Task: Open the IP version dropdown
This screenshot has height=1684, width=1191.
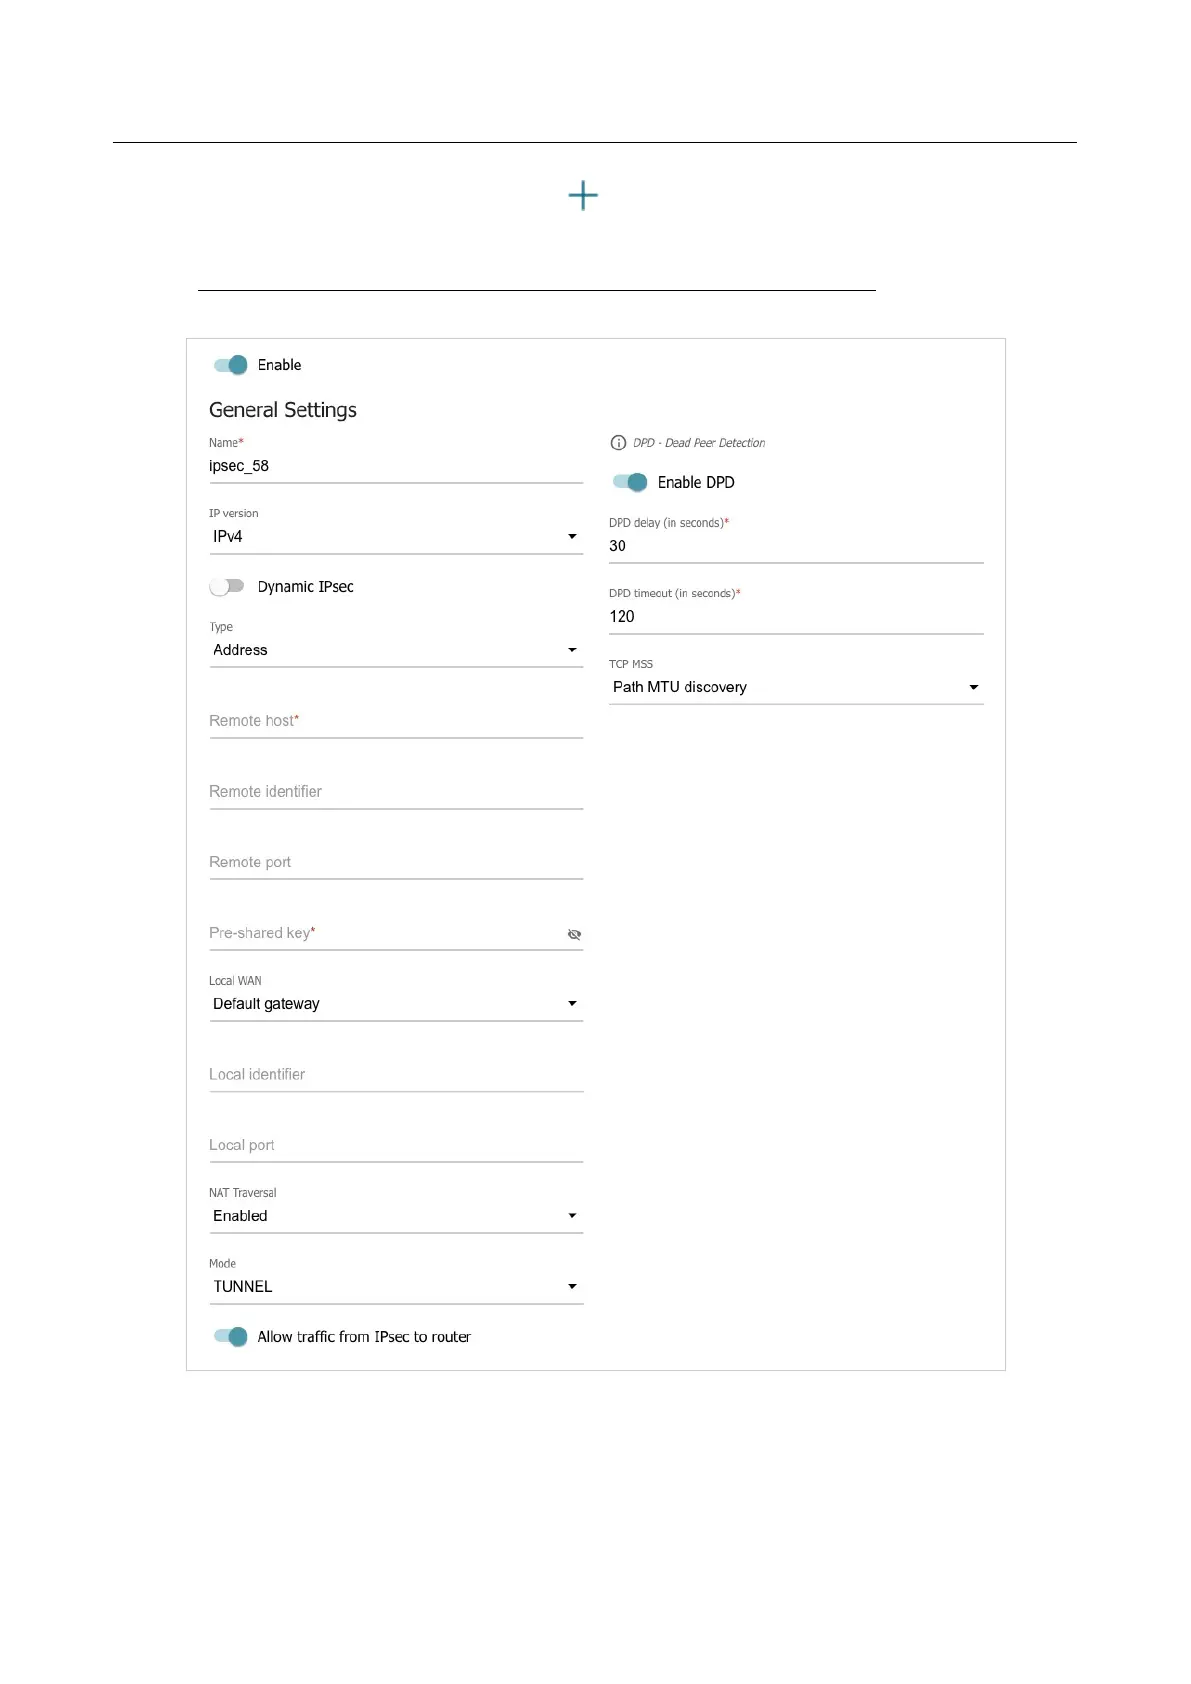Action: point(395,537)
